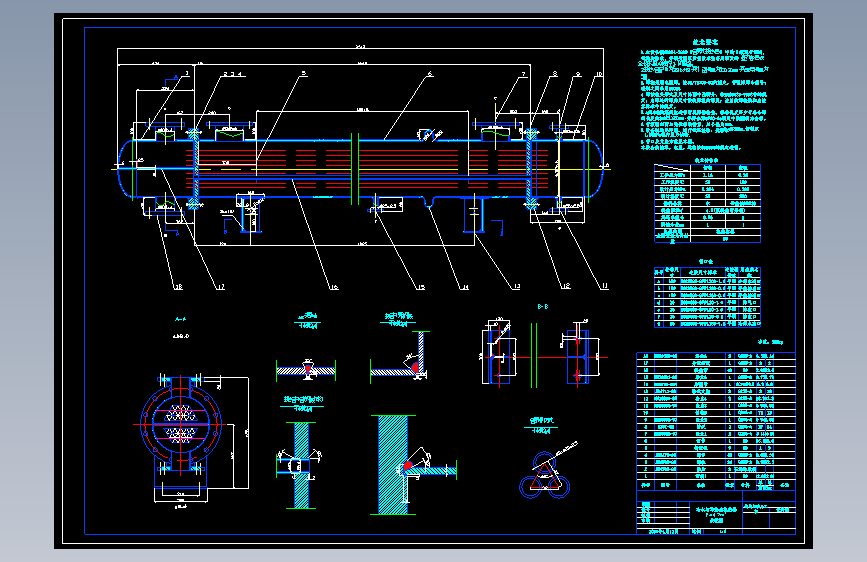
Task: Click the butt weld joint detail drawing
Action: (x=306, y=370)
